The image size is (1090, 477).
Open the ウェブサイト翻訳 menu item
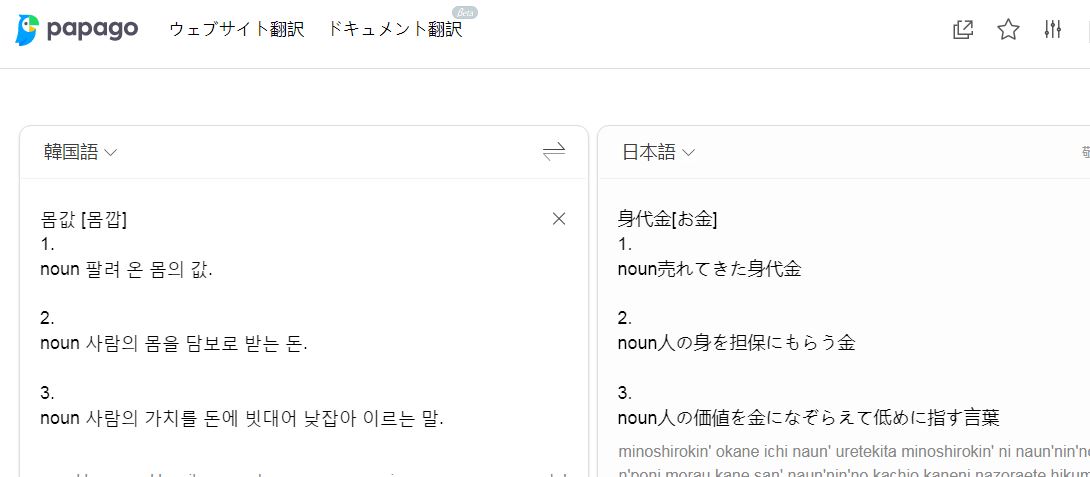click(x=236, y=29)
